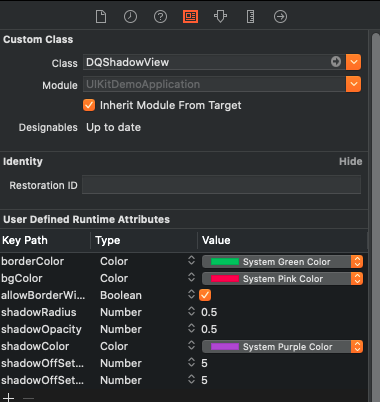Screen dimensions: 380x402
Task: Jump to DQShadowView class definition arrow
Action: tap(336, 62)
